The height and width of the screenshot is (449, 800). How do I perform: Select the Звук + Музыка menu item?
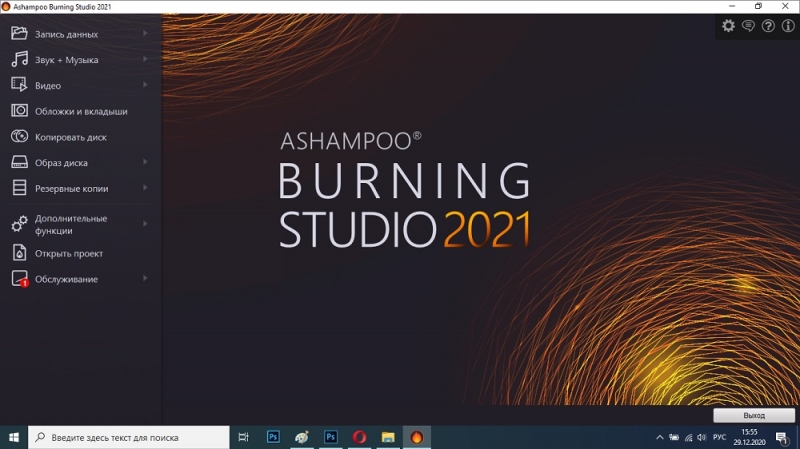click(x=81, y=59)
